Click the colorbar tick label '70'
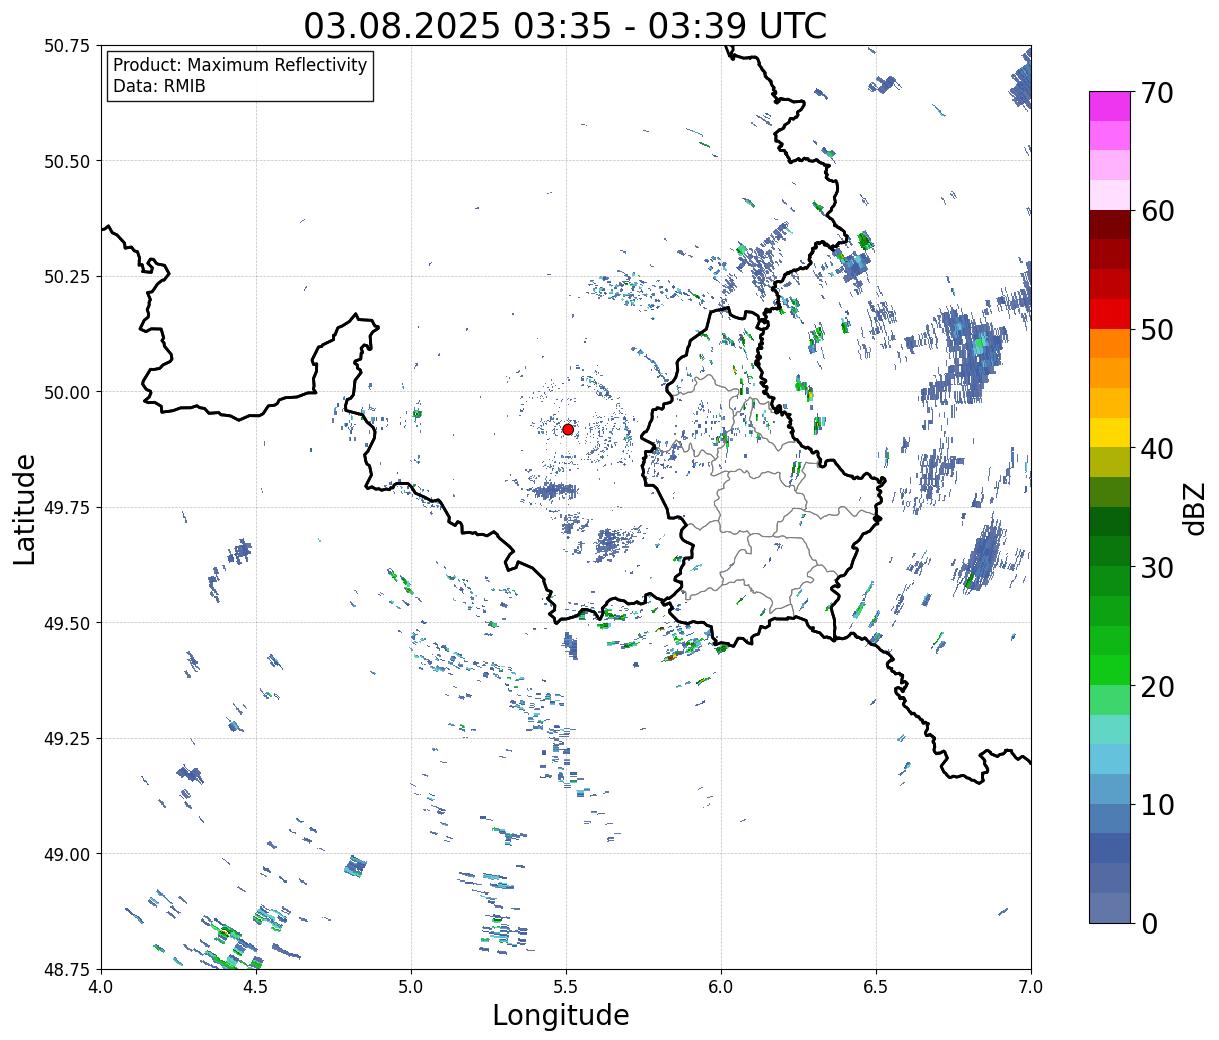This screenshot has height=1040, width=1219. 1157,93
